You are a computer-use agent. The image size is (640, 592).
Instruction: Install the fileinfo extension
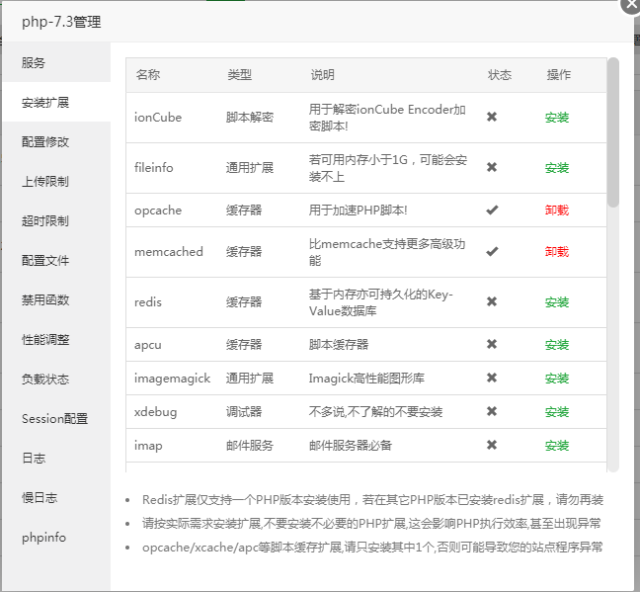click(557, 168)
